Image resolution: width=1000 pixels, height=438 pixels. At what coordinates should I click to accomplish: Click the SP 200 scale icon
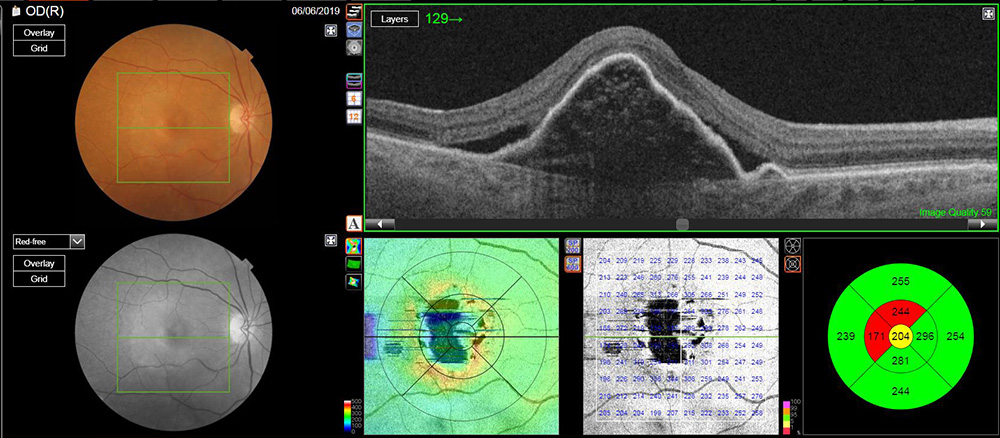573,246
